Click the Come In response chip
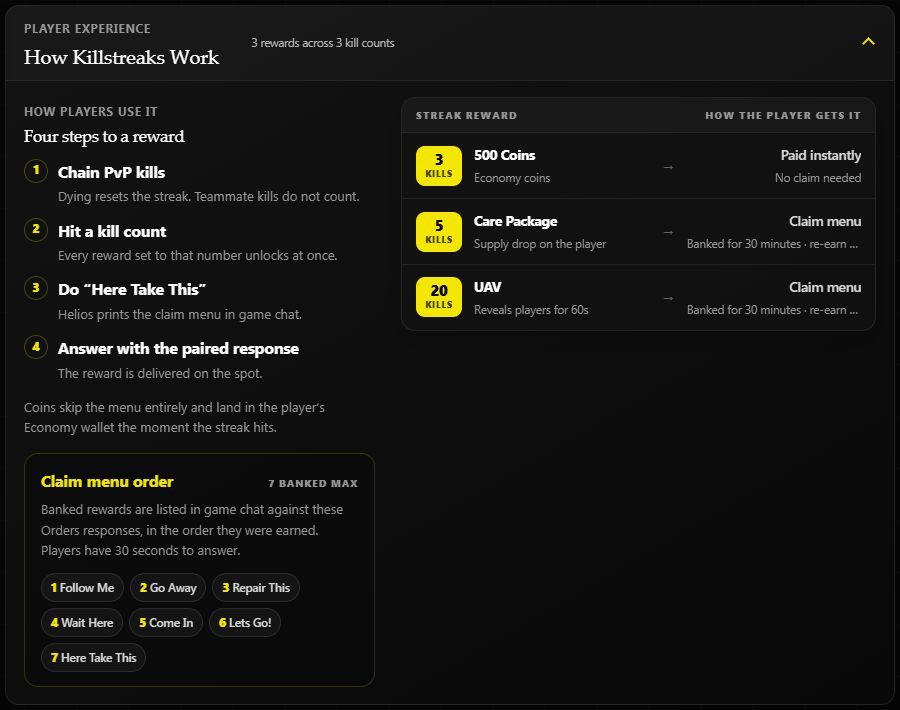Viewport: 900px width, 710px height. pyautogui.click(x=166, y=623)
